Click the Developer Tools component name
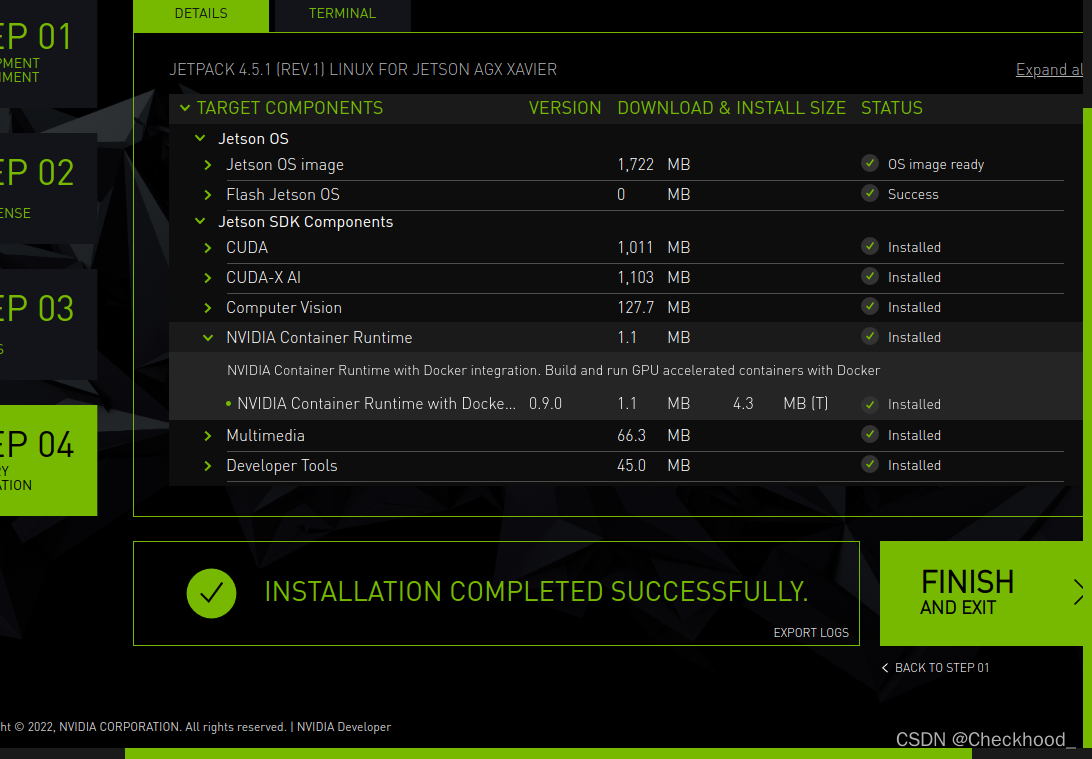Image resolution: width=1092 pixels, height=759 pixels. pyautogui.click(x=281, y=466)
